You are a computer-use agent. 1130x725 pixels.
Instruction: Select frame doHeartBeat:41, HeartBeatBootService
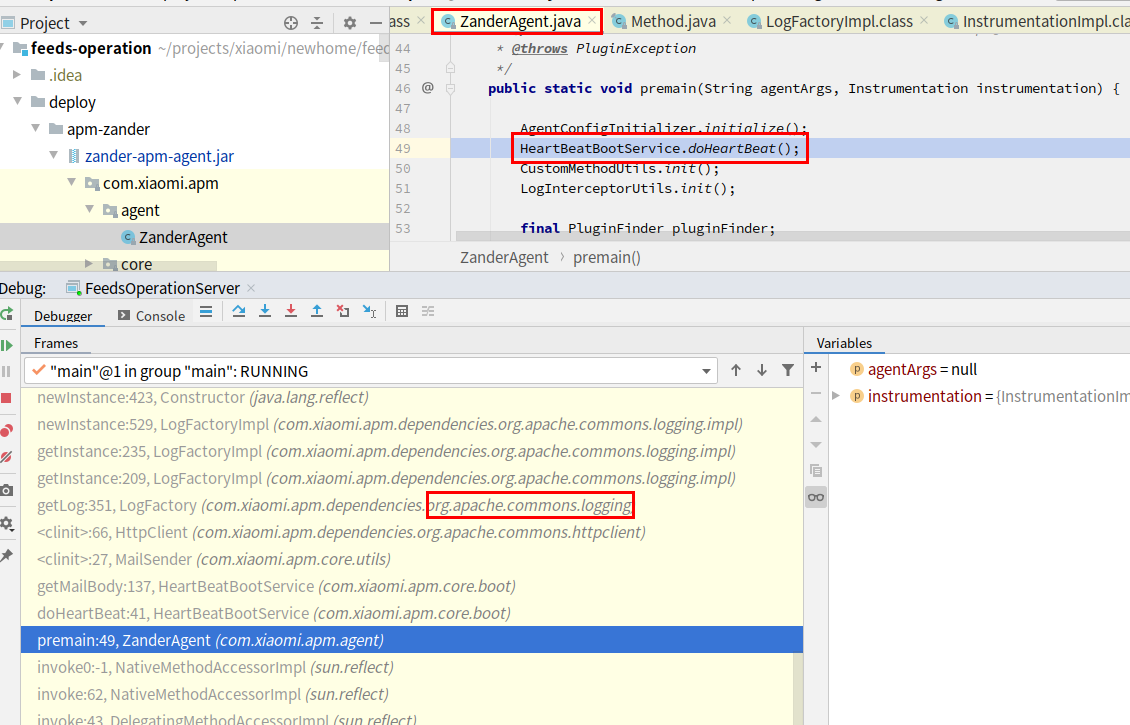tap(411, 613)
